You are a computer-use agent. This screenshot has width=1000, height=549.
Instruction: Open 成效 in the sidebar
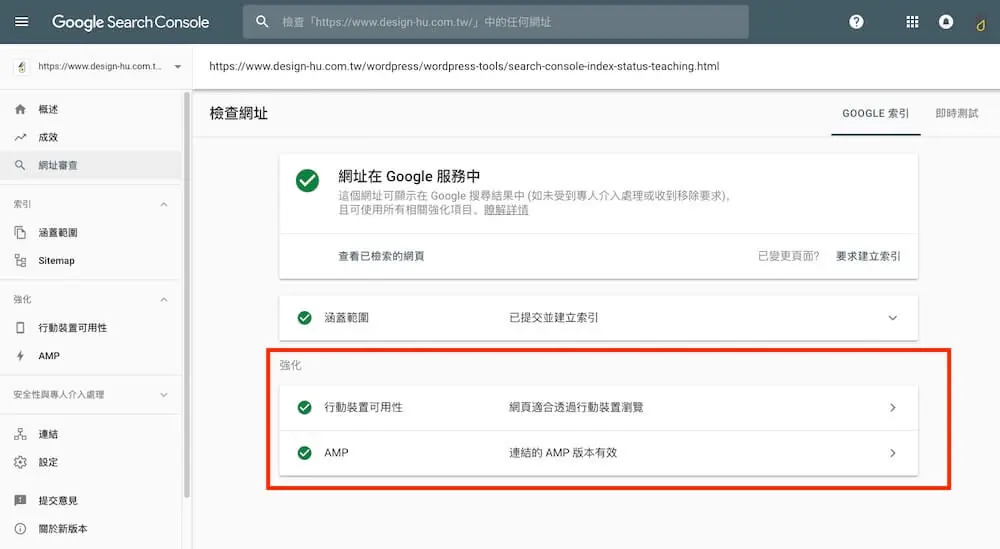pos(48,137)
